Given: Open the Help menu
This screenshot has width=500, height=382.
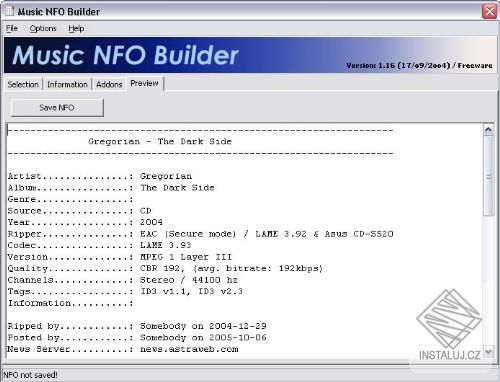Looking at the screenshot, I should (76, 29).
